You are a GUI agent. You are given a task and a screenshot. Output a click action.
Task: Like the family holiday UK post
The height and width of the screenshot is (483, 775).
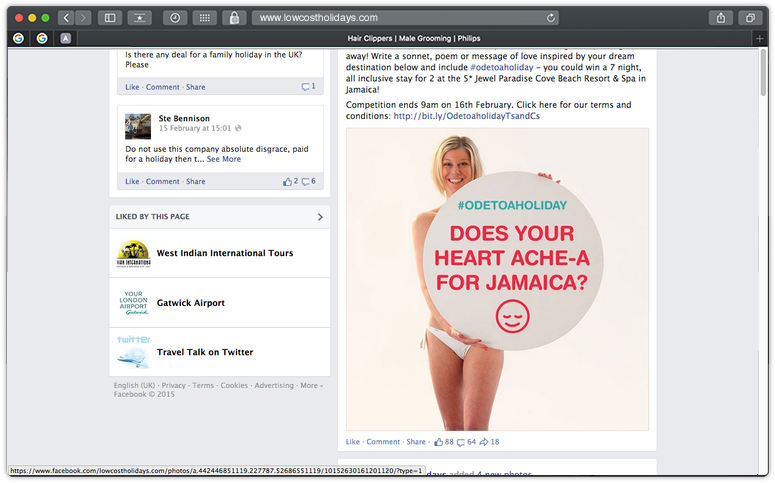click(132, 87)
